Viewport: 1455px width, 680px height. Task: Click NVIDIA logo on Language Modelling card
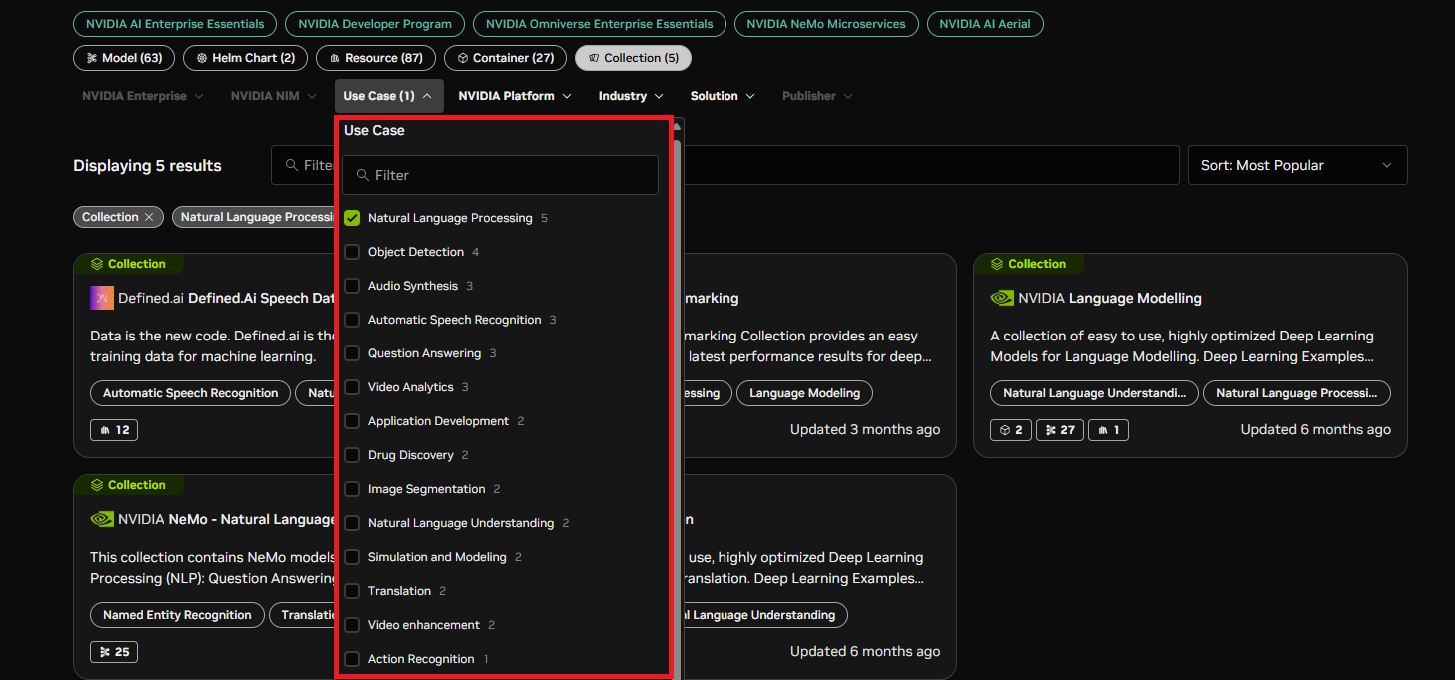click(x=1002, y=298)
